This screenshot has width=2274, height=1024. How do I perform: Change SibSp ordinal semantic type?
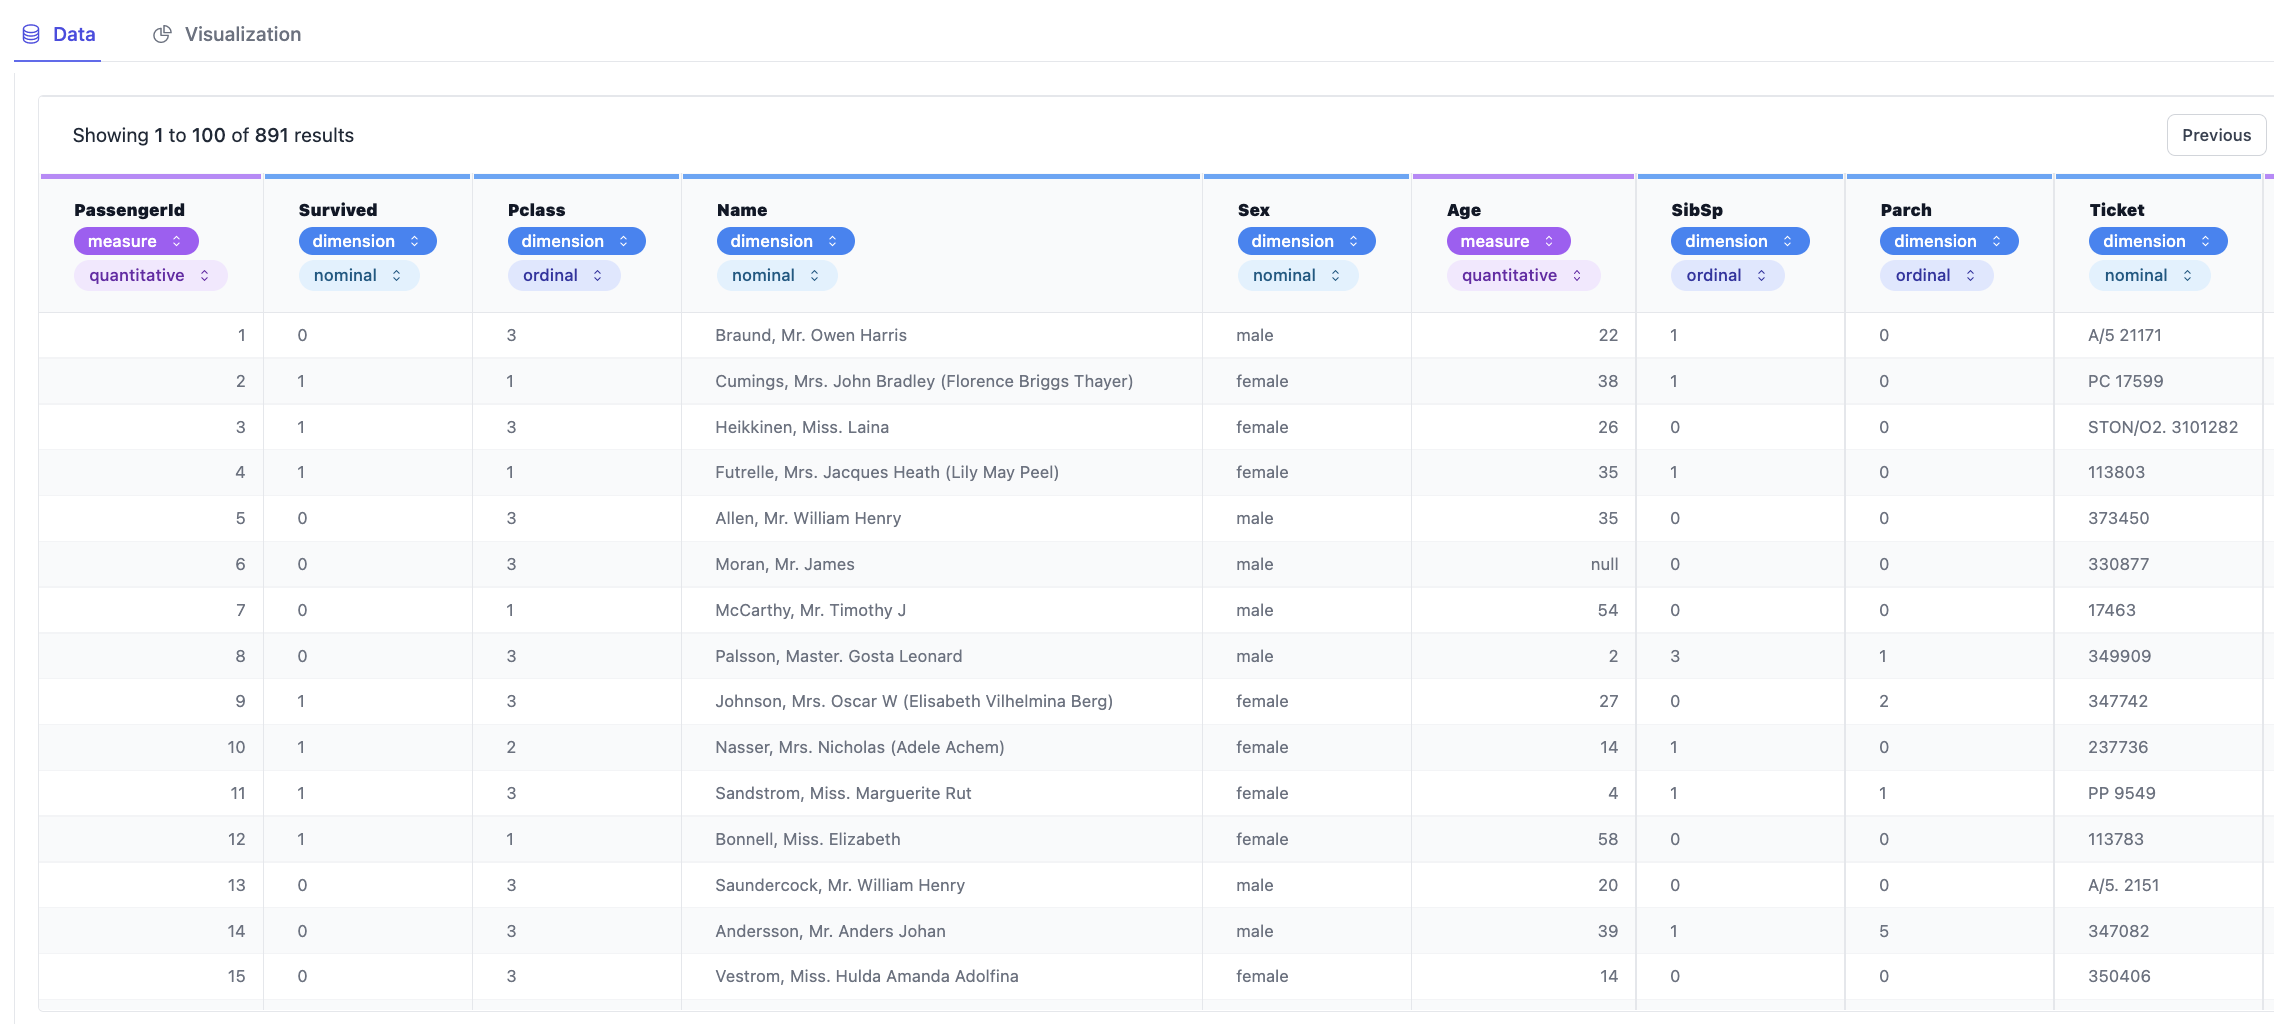1727,275
